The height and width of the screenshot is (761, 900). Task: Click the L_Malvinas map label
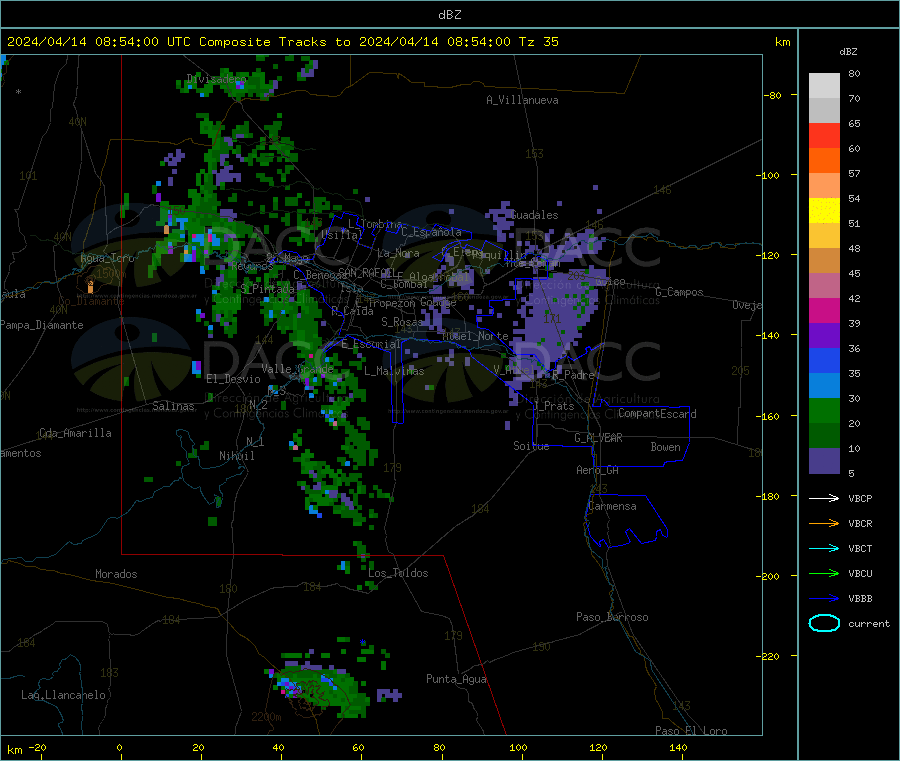[394, 371]
